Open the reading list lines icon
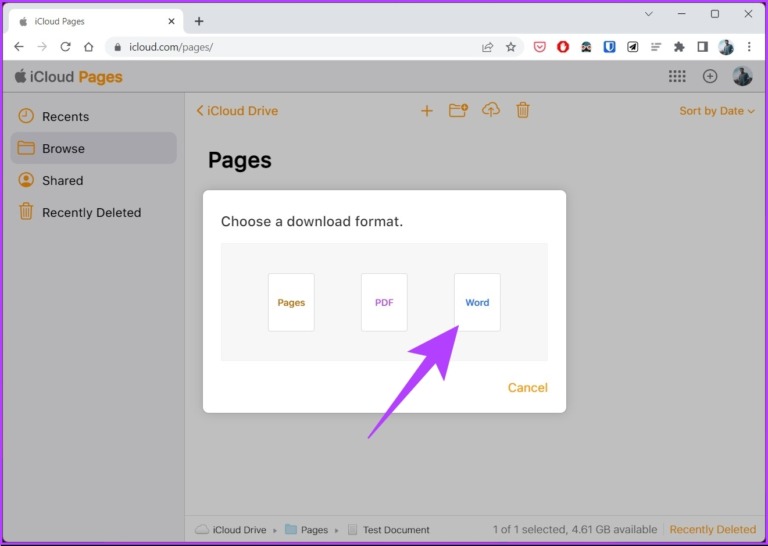This screenshot has height=546, width=768. 656,47
